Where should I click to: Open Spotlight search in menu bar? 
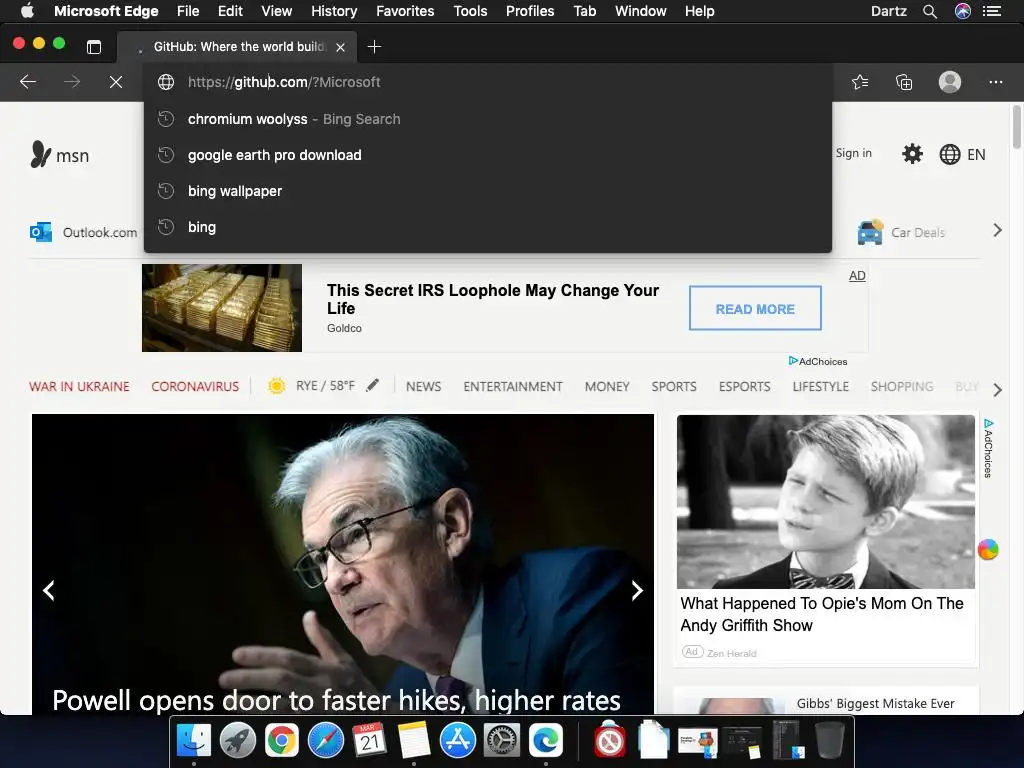pos(930,11)
